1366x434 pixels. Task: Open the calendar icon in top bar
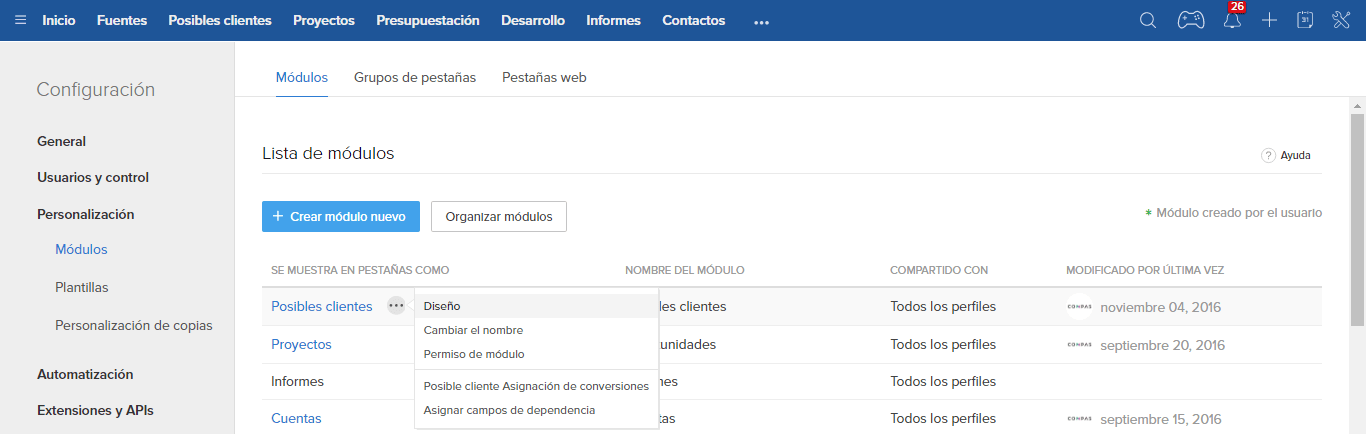(x=1304, y=20)
